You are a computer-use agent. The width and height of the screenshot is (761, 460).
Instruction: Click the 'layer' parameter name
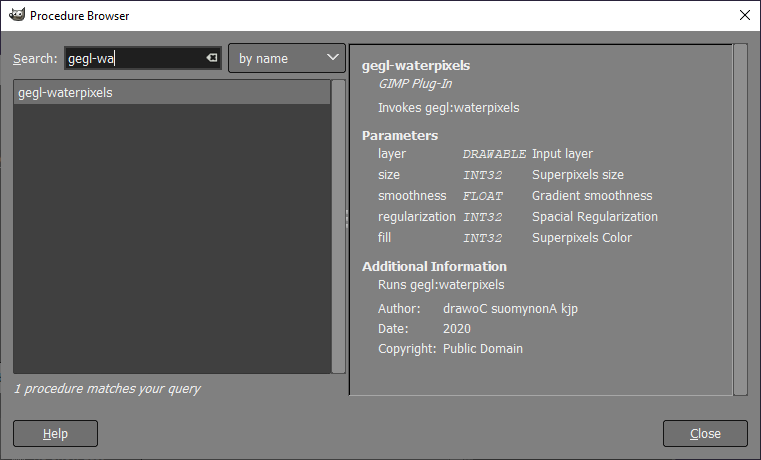(x=392, y=154)
